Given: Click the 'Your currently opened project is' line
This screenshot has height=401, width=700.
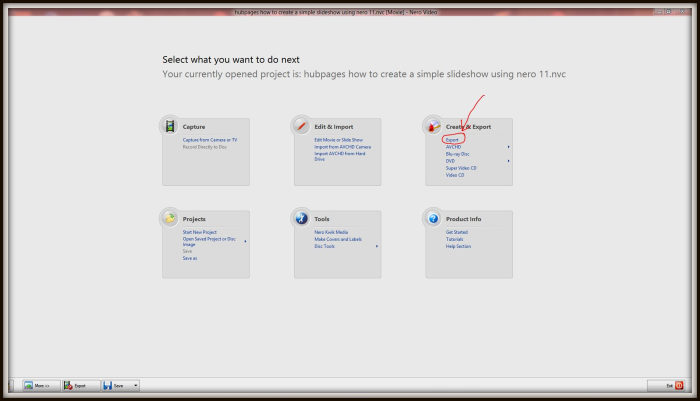Looking at the screenshot, I should (x=364, y=74).
